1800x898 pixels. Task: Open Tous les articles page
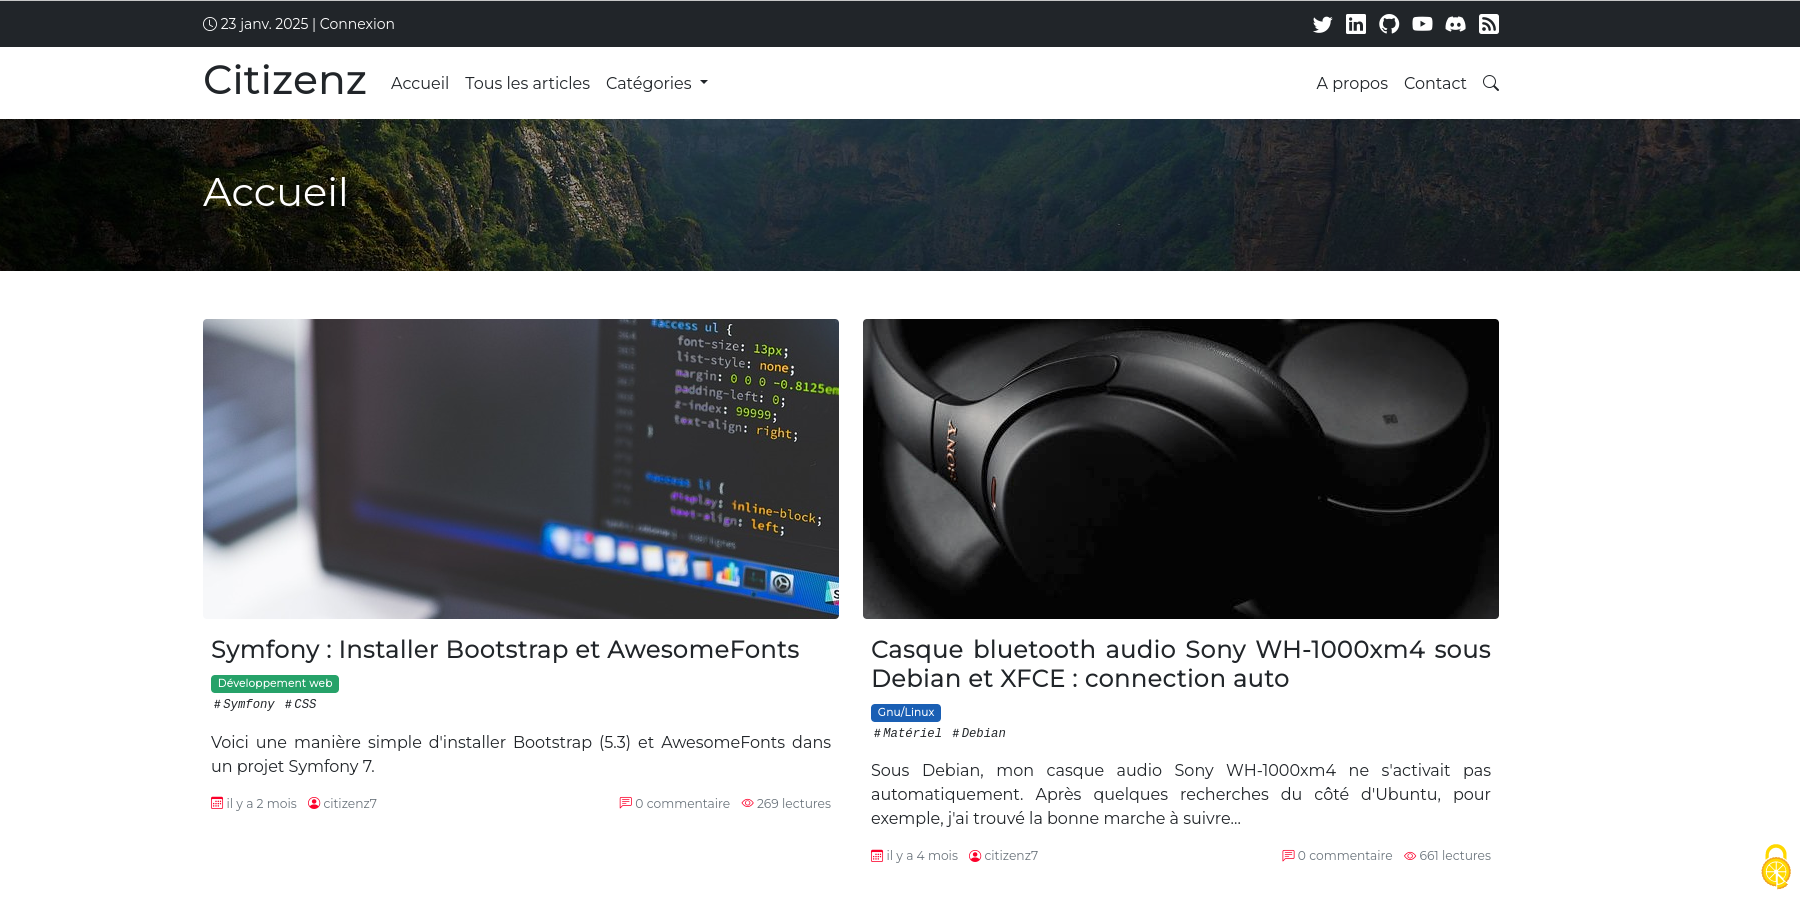[527, 83]
